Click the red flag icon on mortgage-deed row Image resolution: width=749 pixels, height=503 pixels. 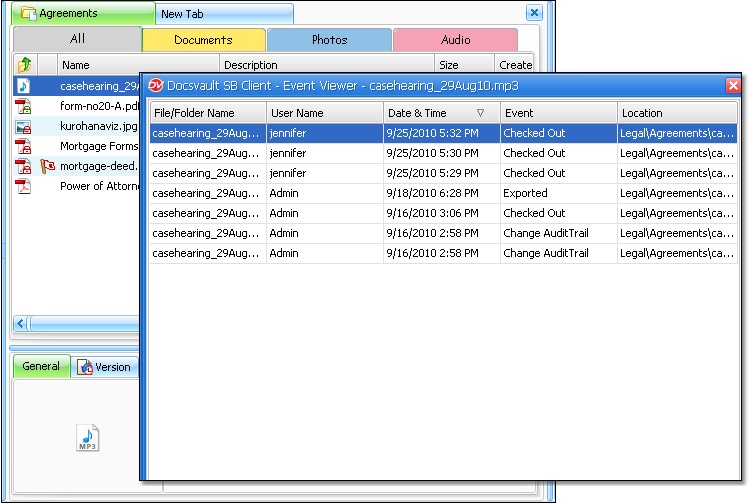(47, 166)
